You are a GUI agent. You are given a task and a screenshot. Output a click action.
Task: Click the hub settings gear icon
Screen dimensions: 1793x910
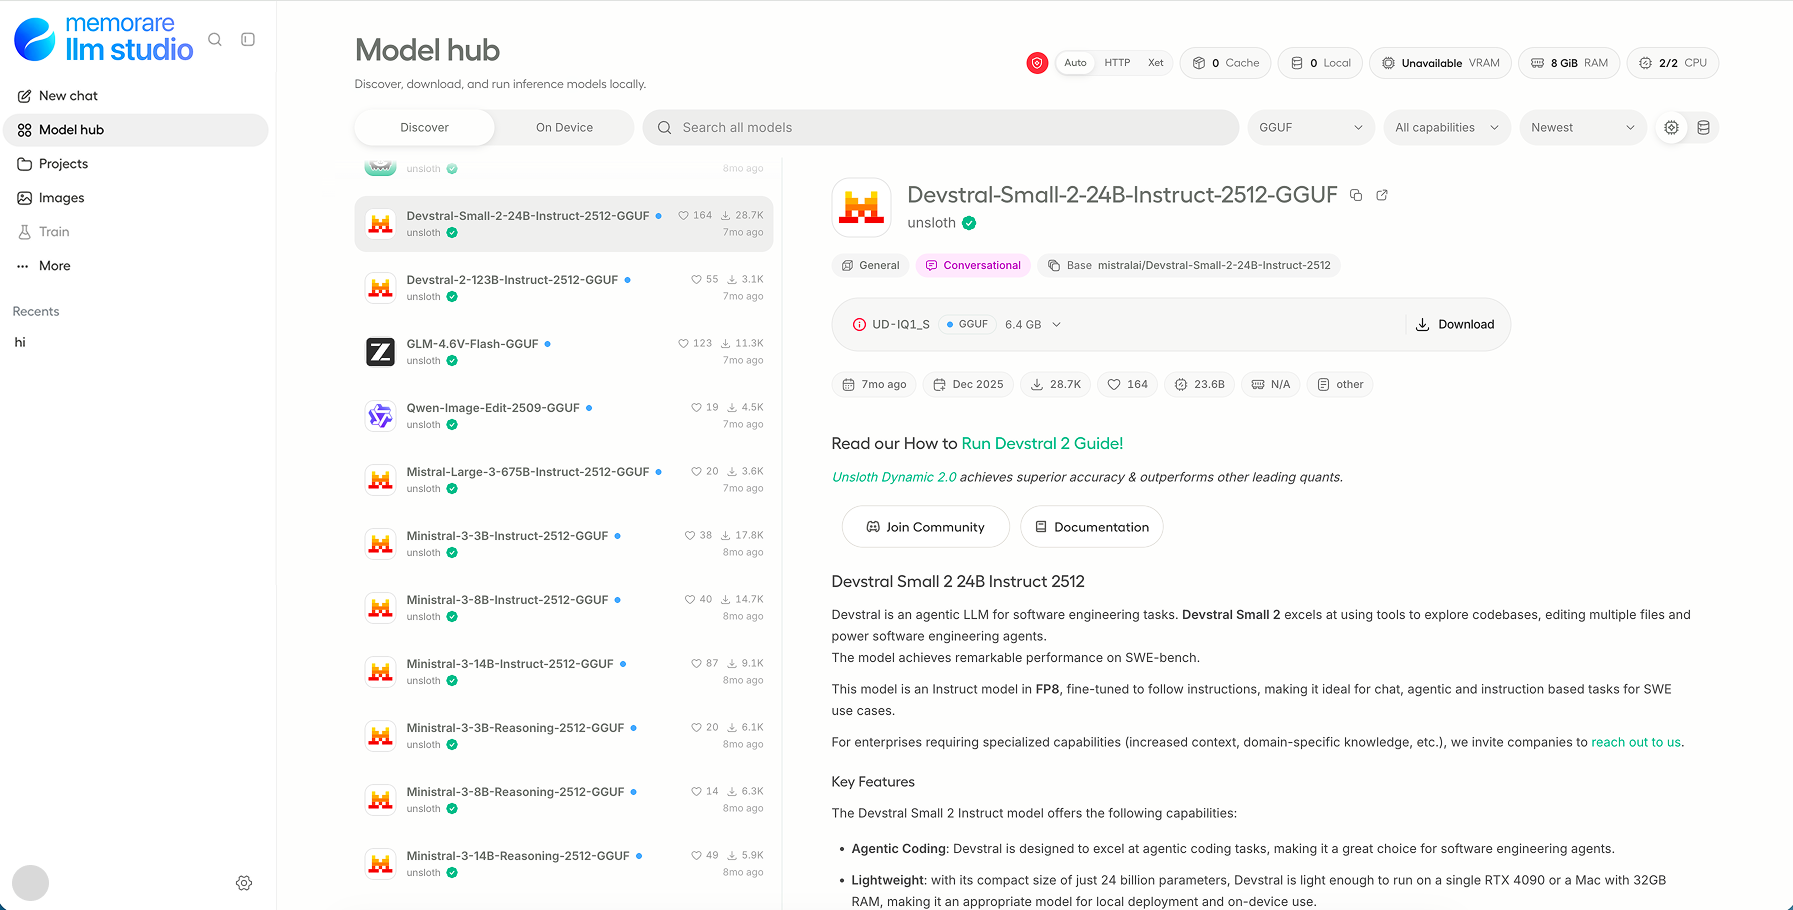1671,128
